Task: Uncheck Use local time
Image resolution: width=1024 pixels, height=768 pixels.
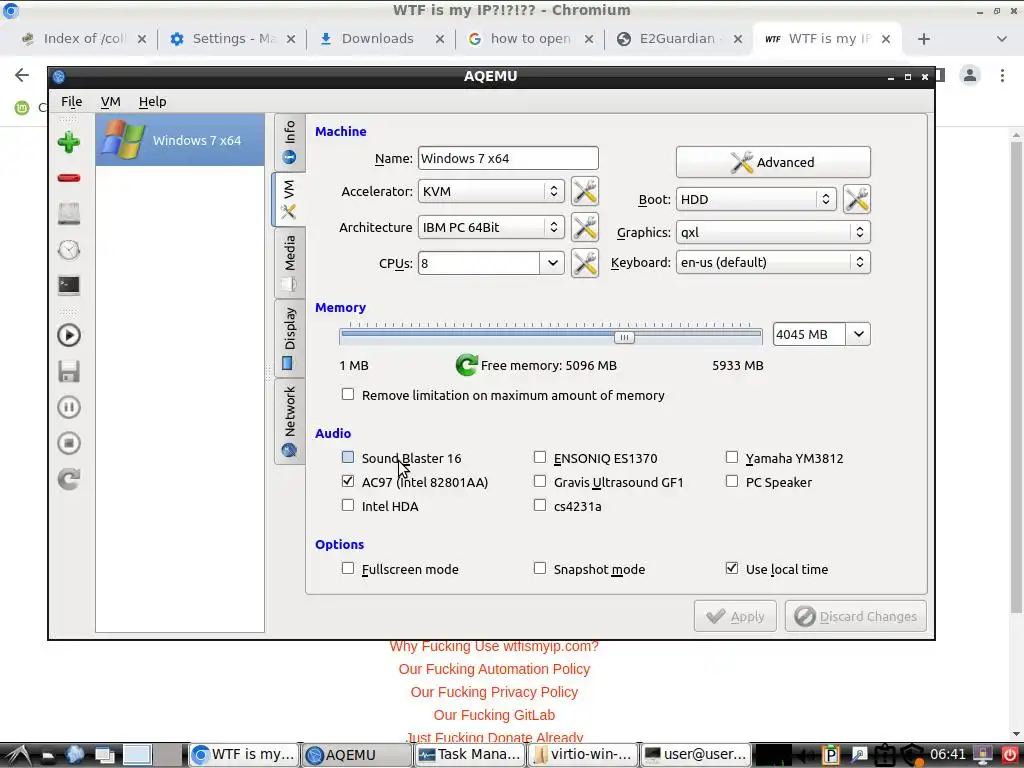Action: pos(731,568)
